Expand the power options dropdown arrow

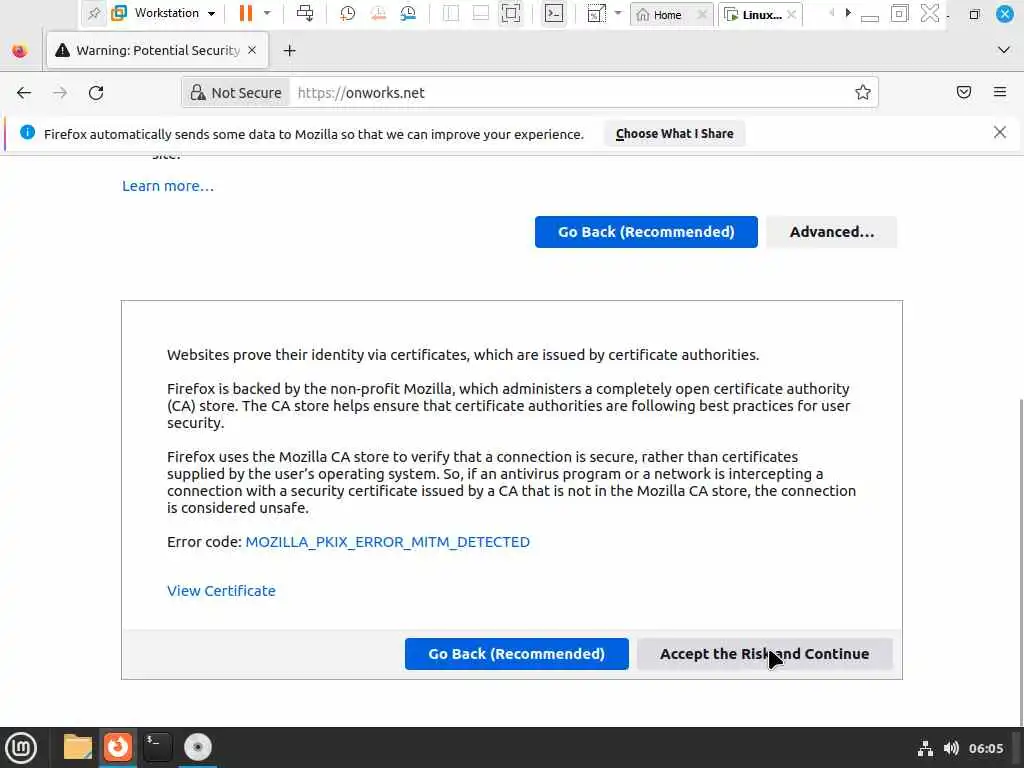coord(267,13)
